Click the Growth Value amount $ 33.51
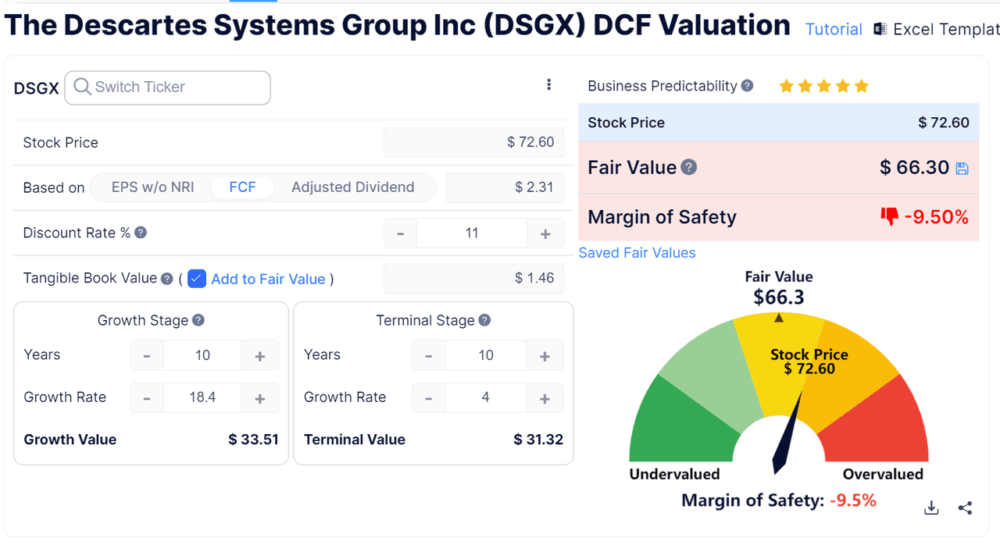The height and width of the screenshot is (552, 1000). pyautogui.click(x=253, y=440)
